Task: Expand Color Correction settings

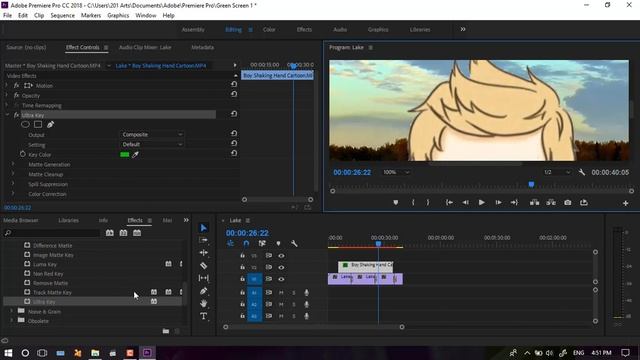Action: (13, 194)
